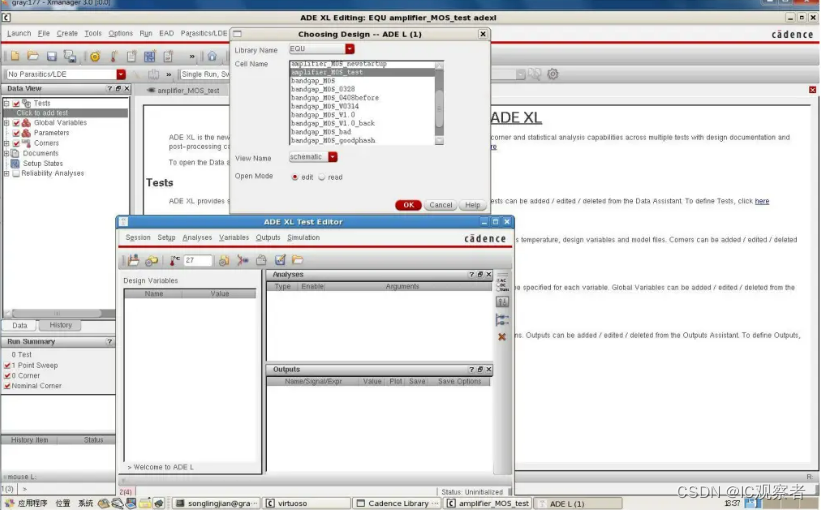Show more toolbar items via top chevron
Image resolution: width=821 pixels, height=510 pixels.
[192, 56]
